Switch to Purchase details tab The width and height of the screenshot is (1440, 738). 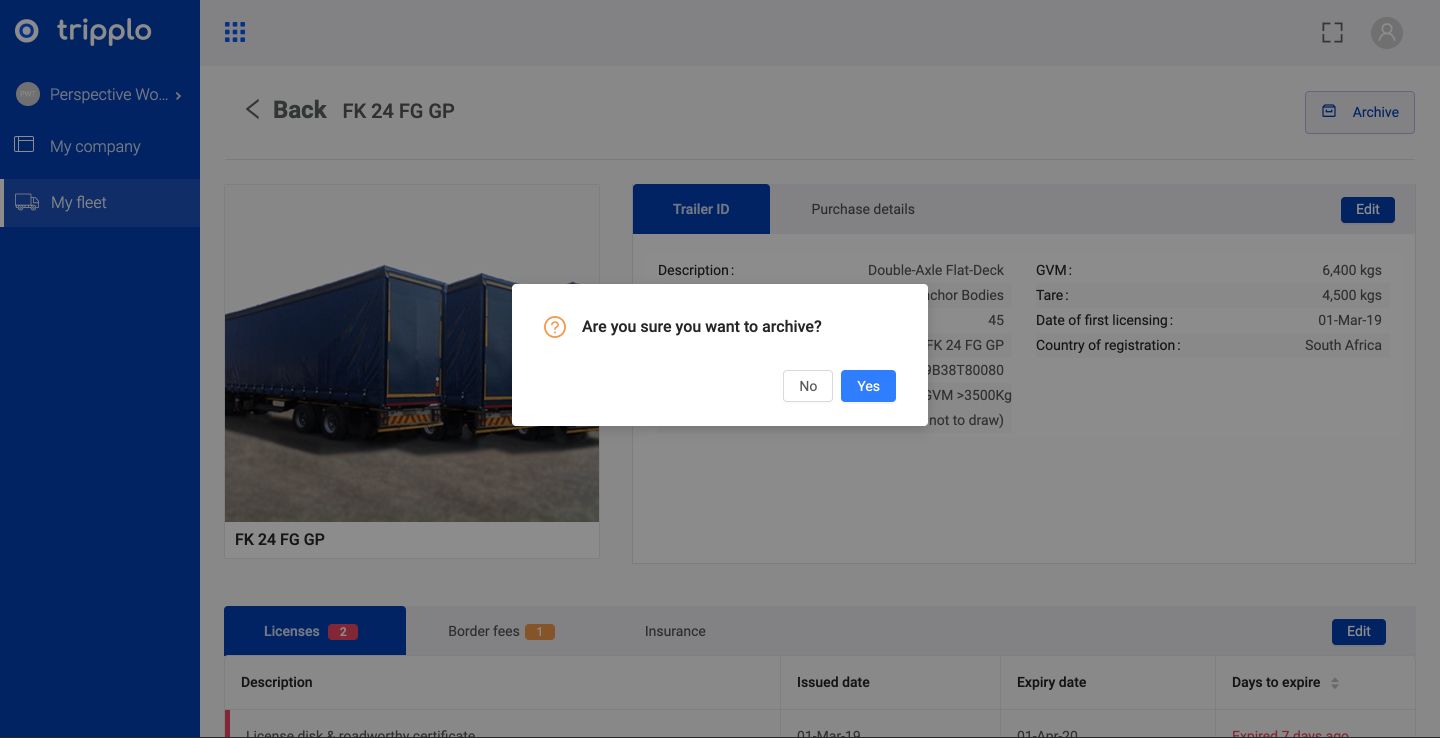pos(862,209)
